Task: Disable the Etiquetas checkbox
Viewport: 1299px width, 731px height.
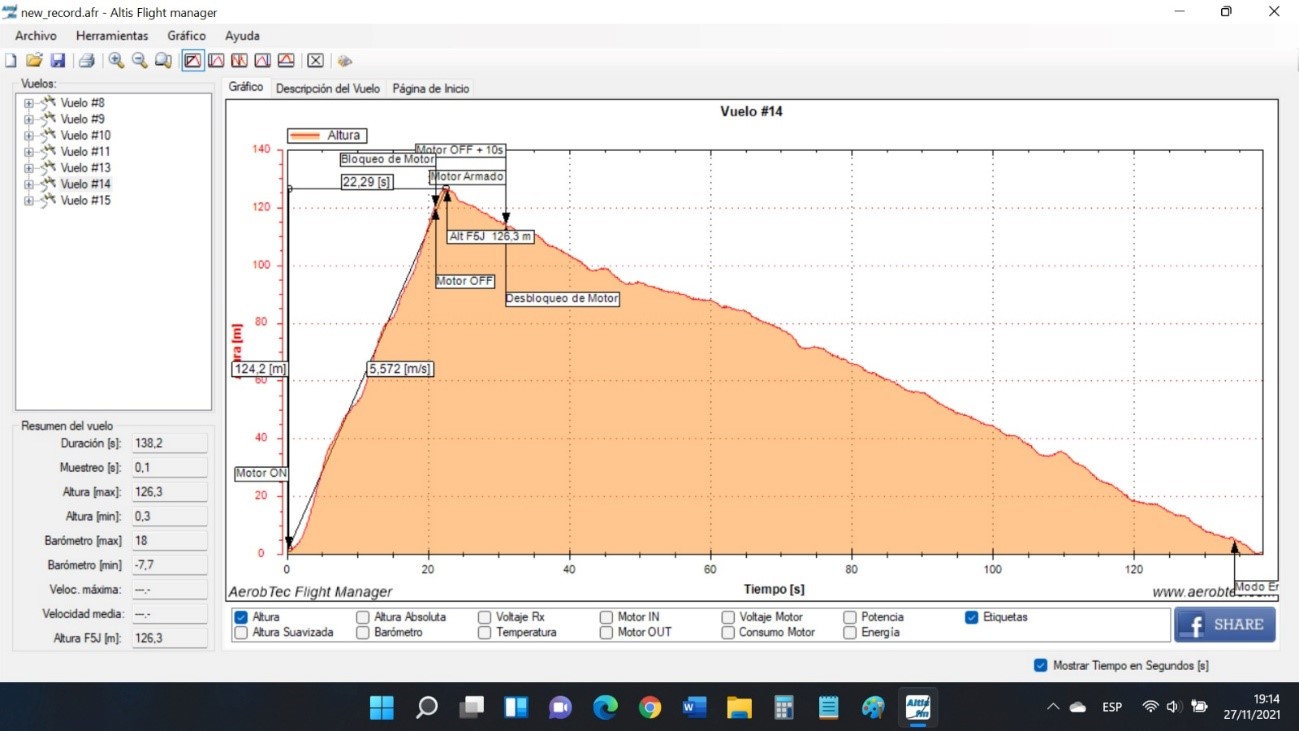Action: (972, 617)
